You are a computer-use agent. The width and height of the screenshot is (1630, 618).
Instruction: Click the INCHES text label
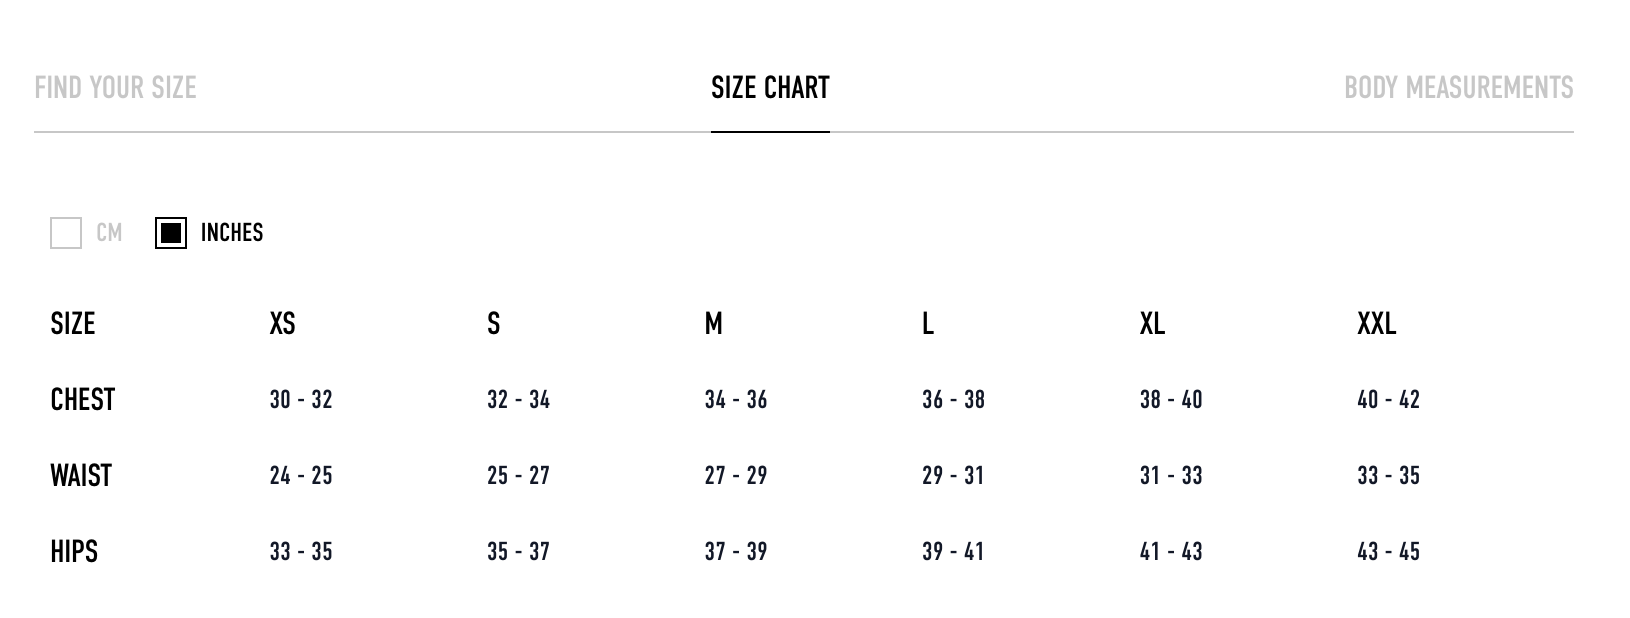point(232,233)
